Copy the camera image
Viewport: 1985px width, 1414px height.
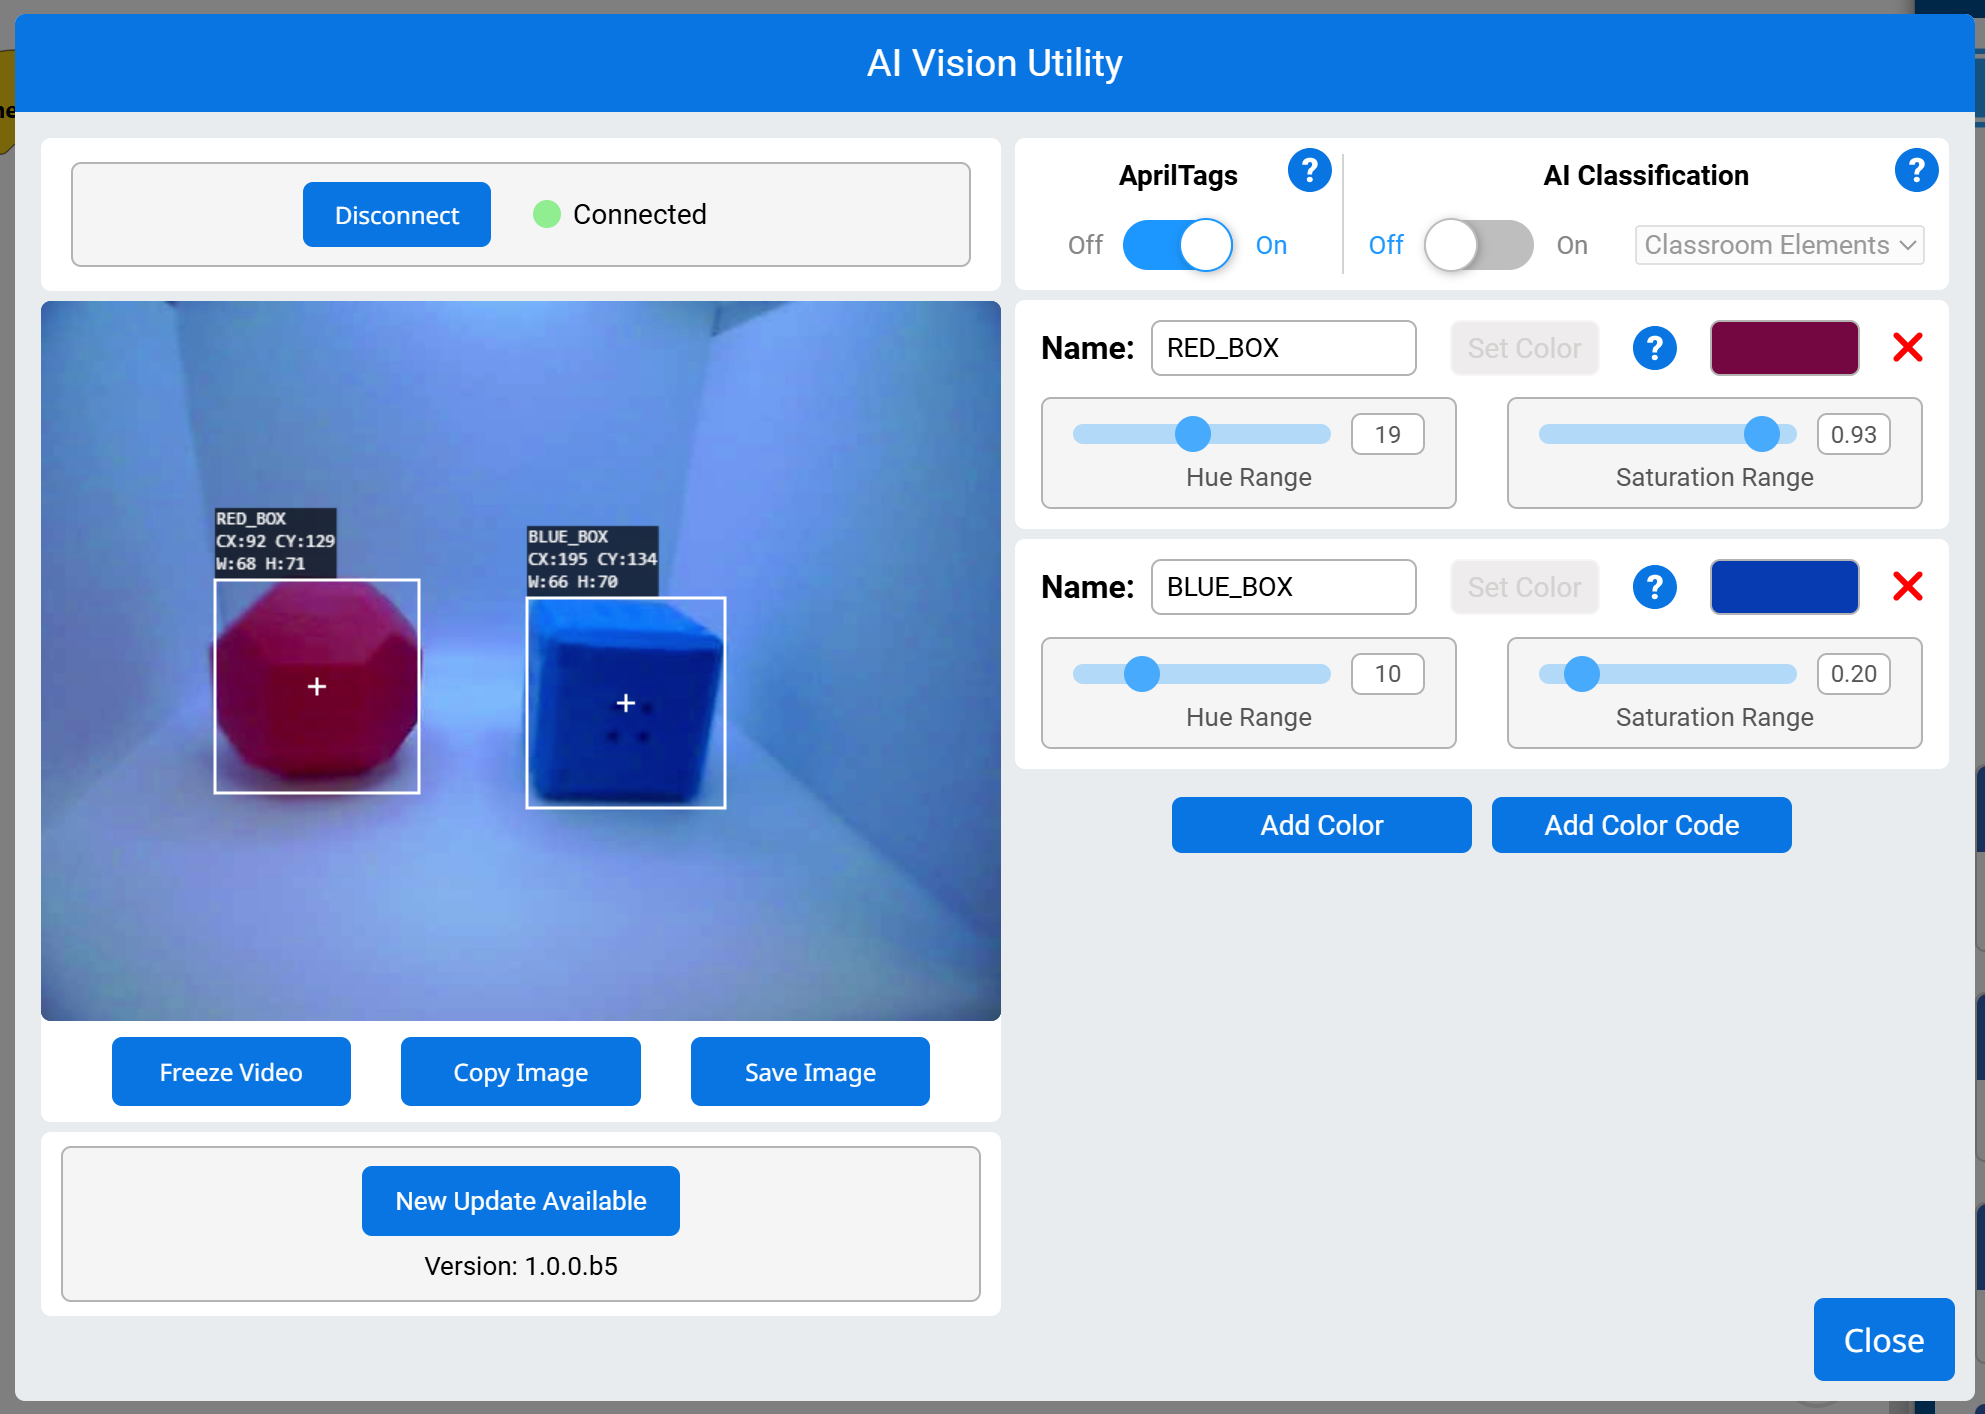point(520,1071)
